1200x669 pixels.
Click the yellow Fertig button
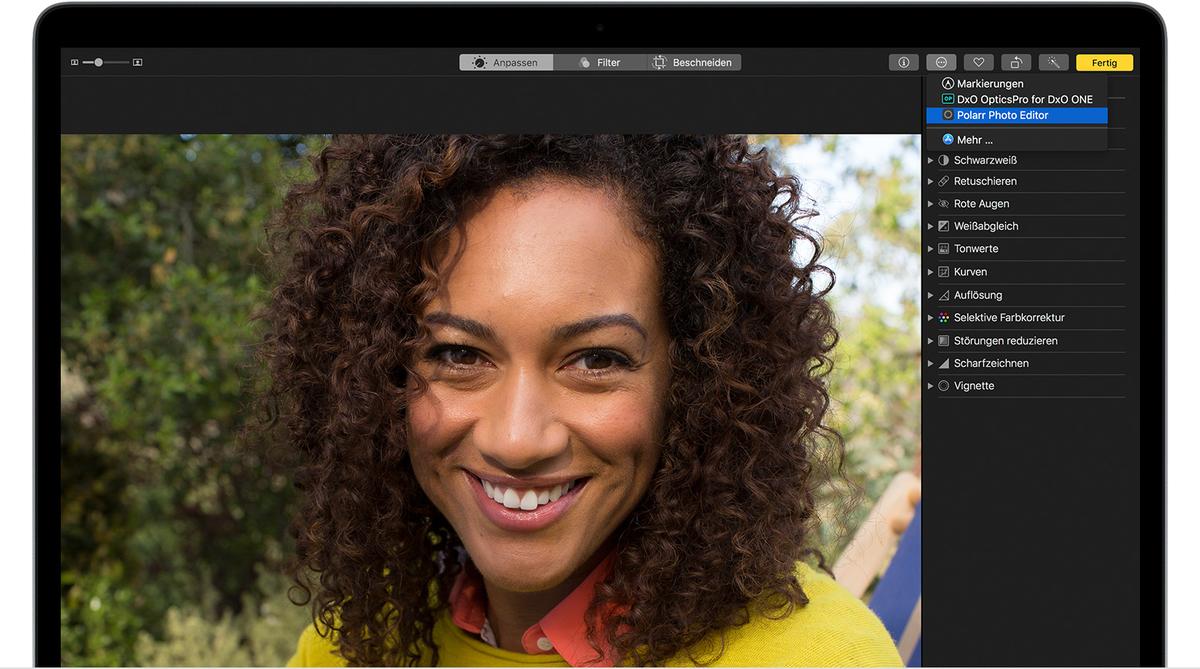pos(1104,62)
